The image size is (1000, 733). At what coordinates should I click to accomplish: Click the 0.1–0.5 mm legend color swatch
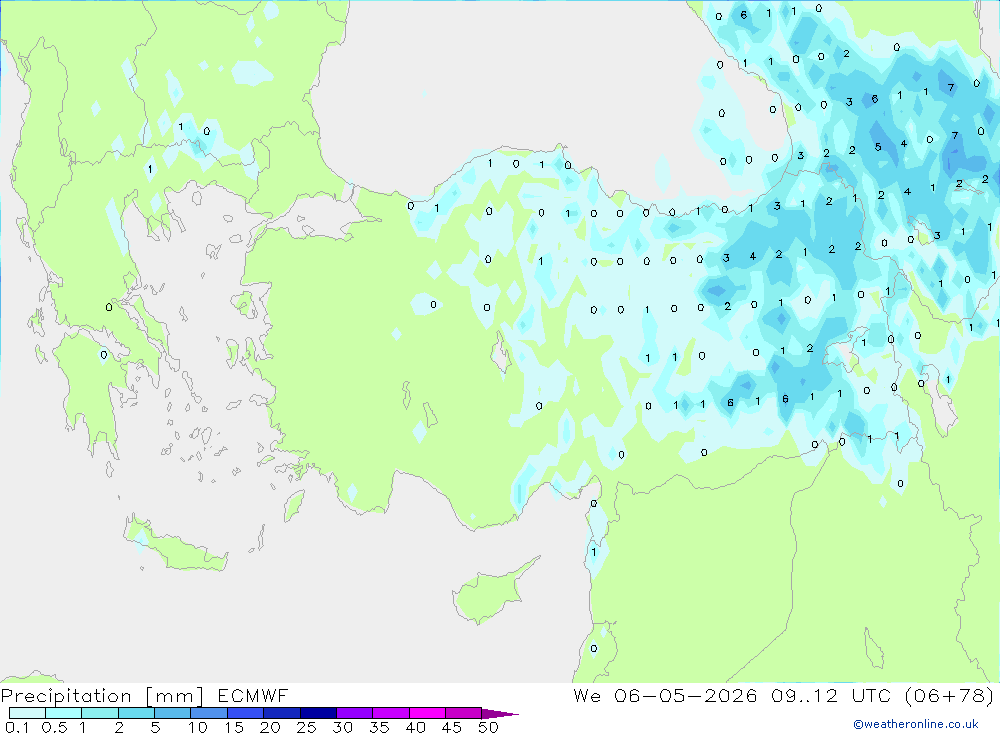pyautogui.click(x=27, y=713)
